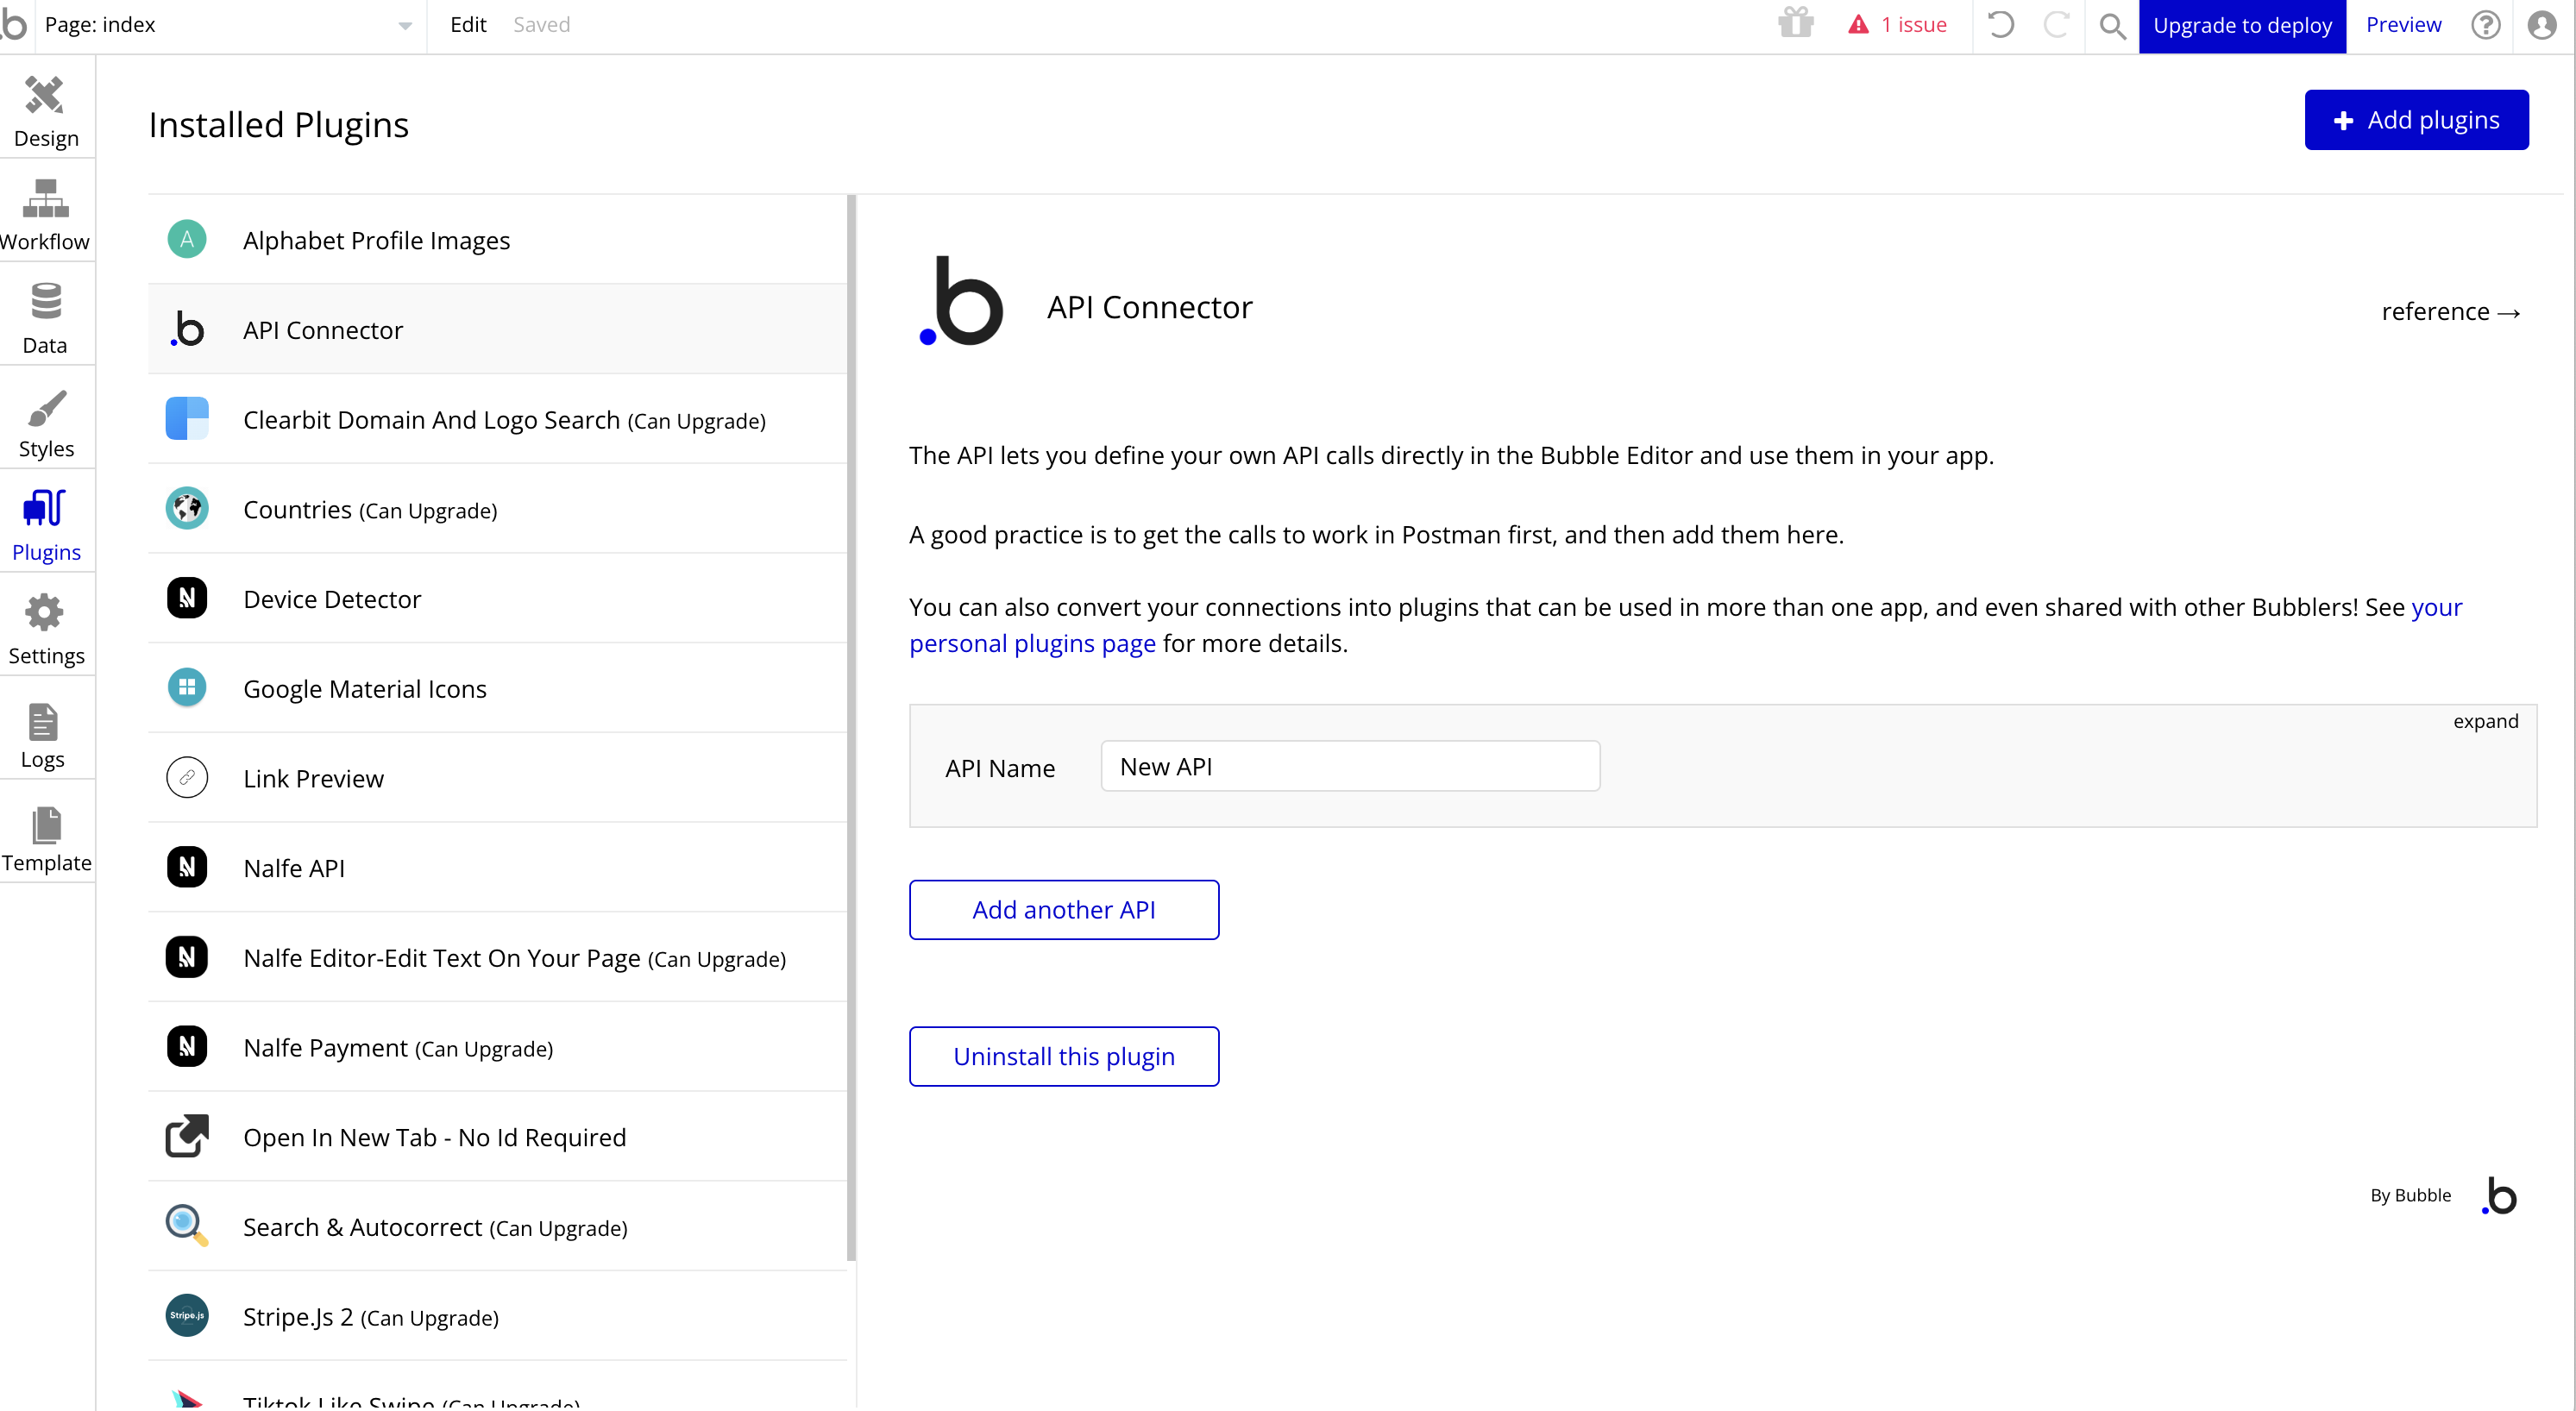Click the plugin list scrollbar
Viewport: 2576px width, 1411px height.
[x=851, y=728]
